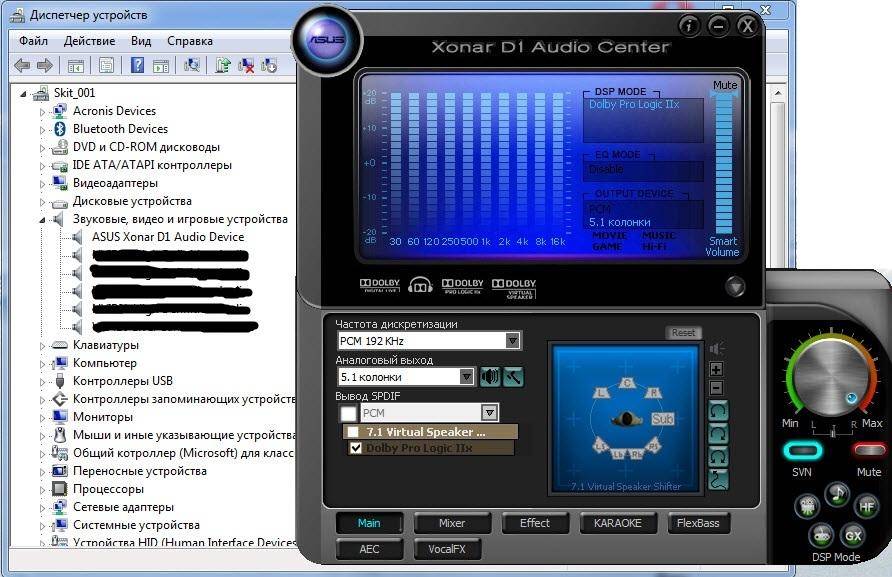892x577 pixels.
Task: Open the Вид menu
Action: coord(141,41)
